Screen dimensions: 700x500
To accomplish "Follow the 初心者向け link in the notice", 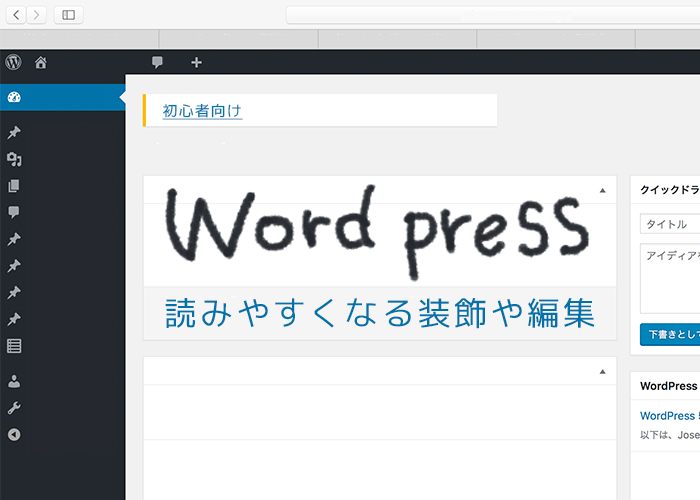I will pos(202,111).
